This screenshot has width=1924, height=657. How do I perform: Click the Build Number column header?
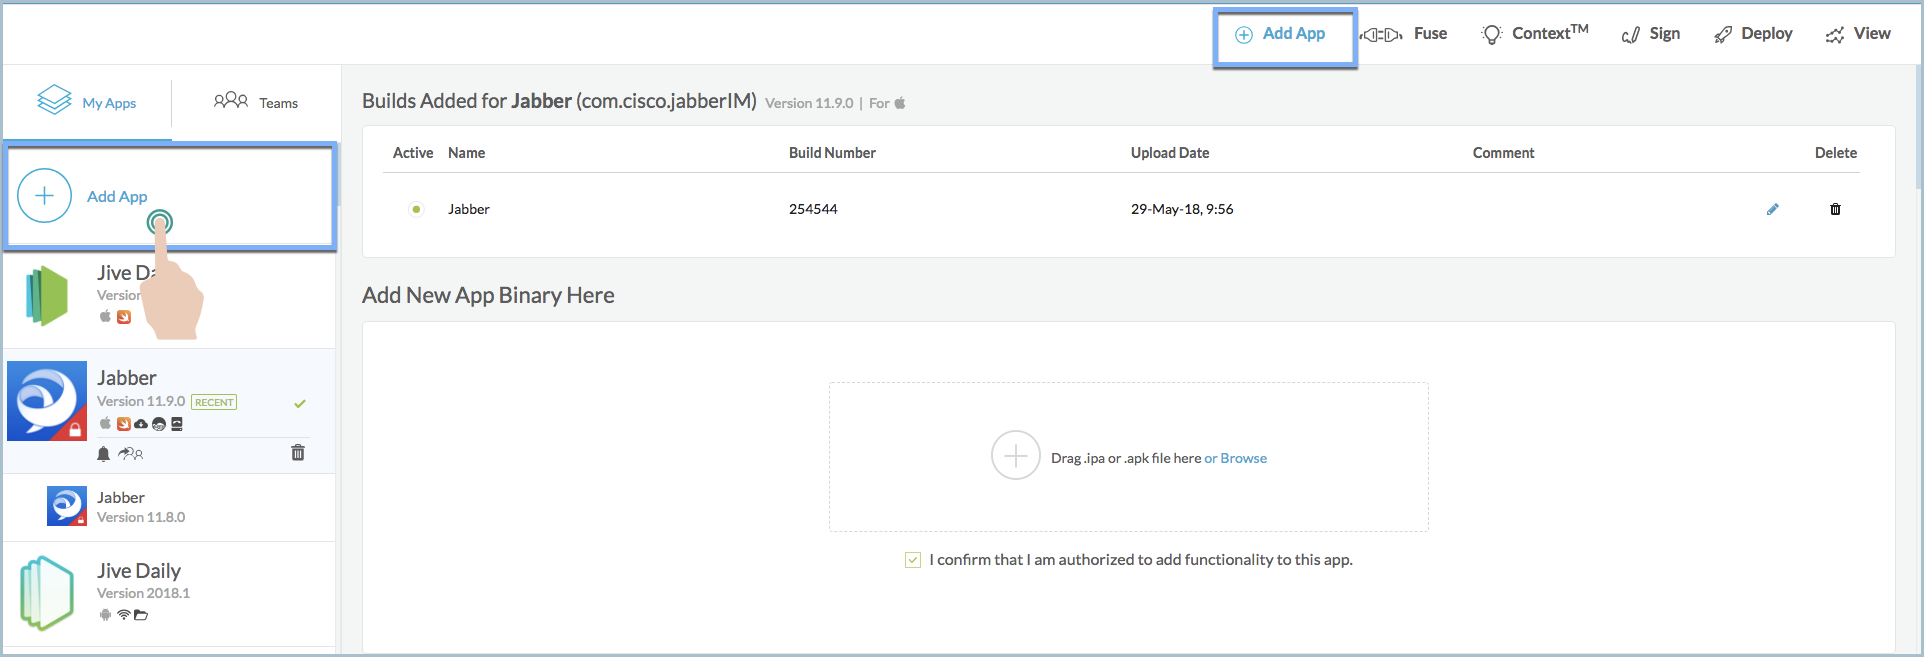[x=832, y=153]
